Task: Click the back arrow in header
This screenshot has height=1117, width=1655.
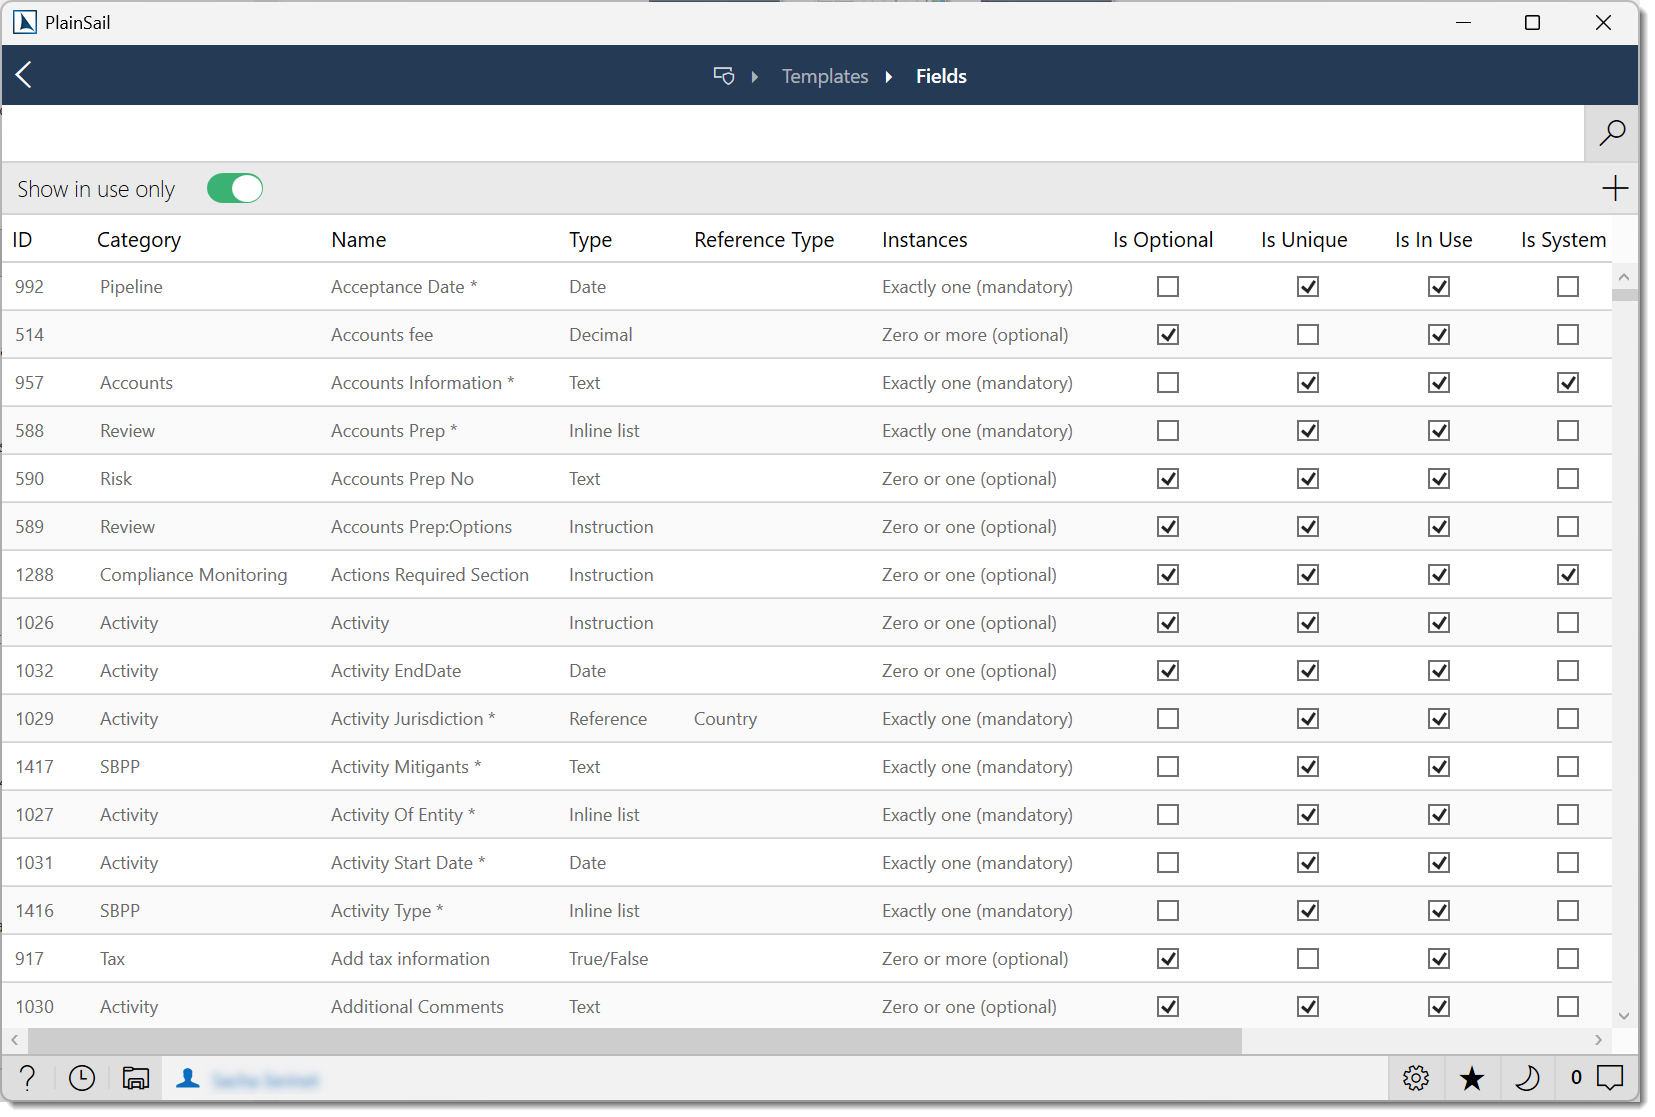Action: point(25,75)
